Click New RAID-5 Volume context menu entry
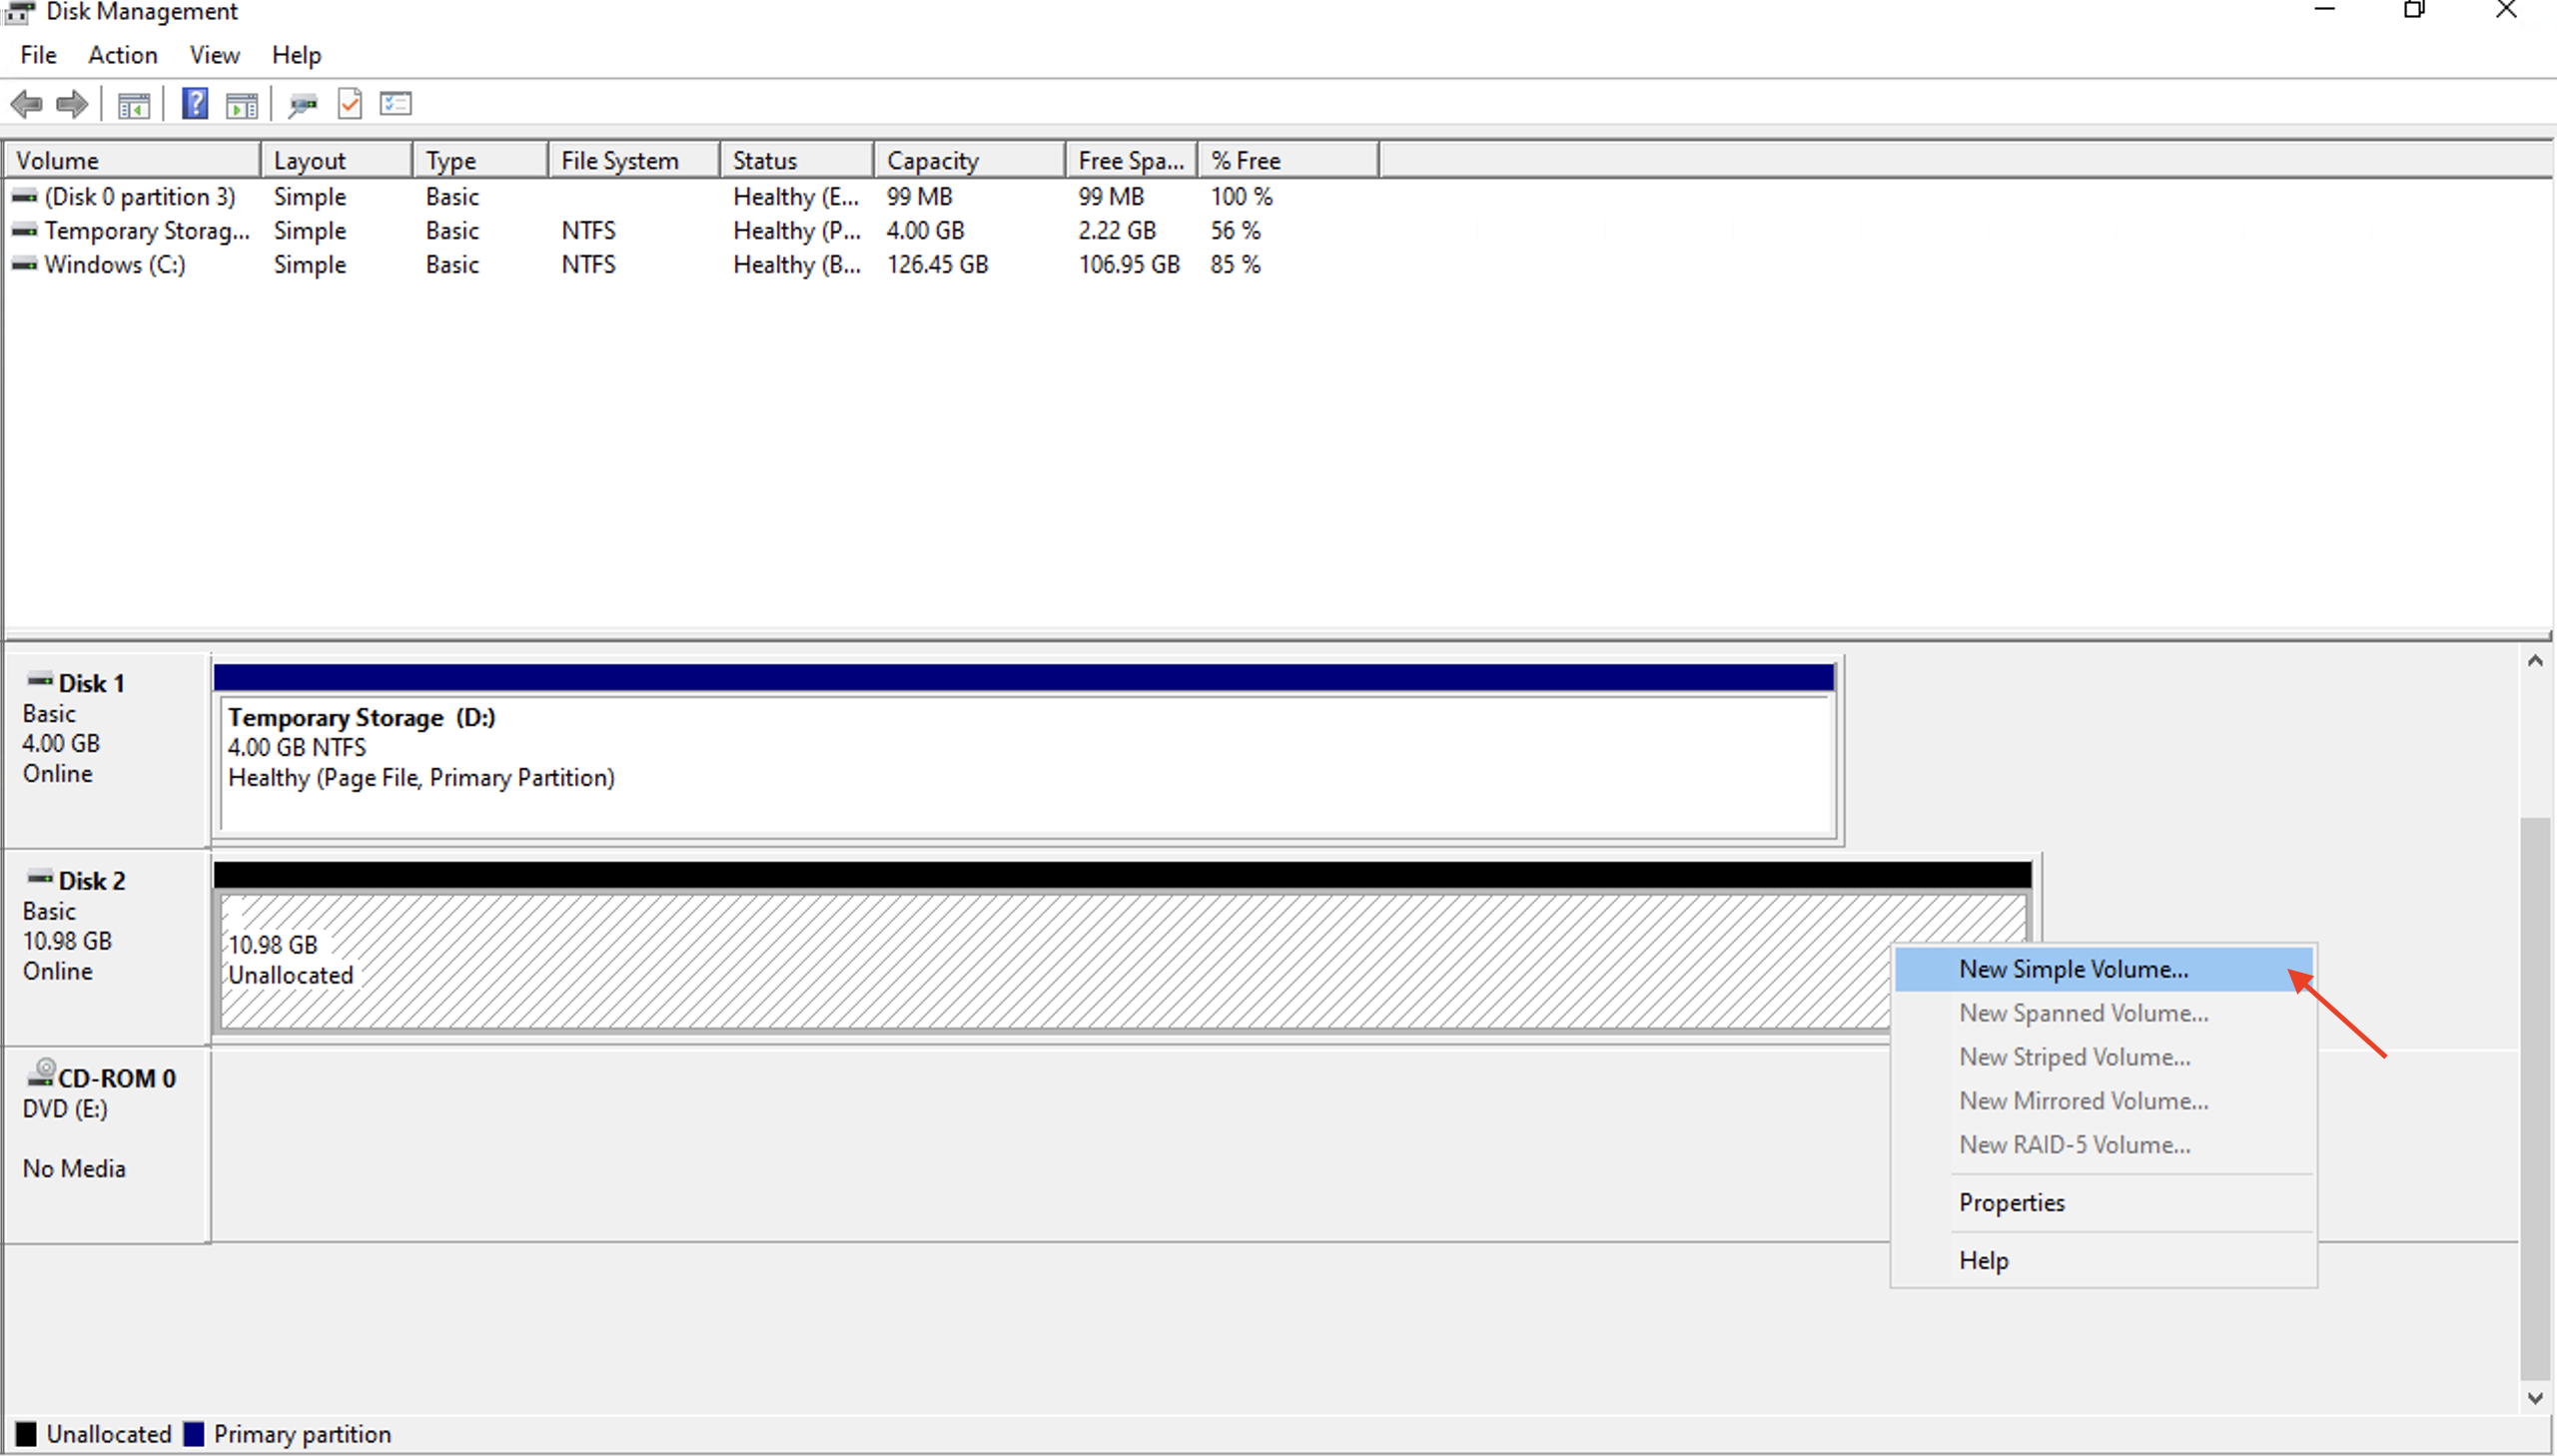 pos(2104,1145)
